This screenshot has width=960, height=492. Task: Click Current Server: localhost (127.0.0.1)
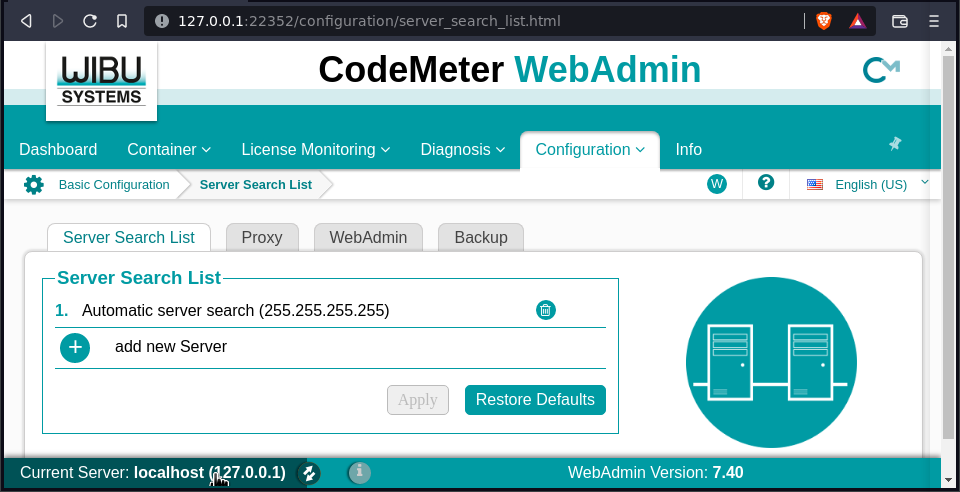[153, 473]
